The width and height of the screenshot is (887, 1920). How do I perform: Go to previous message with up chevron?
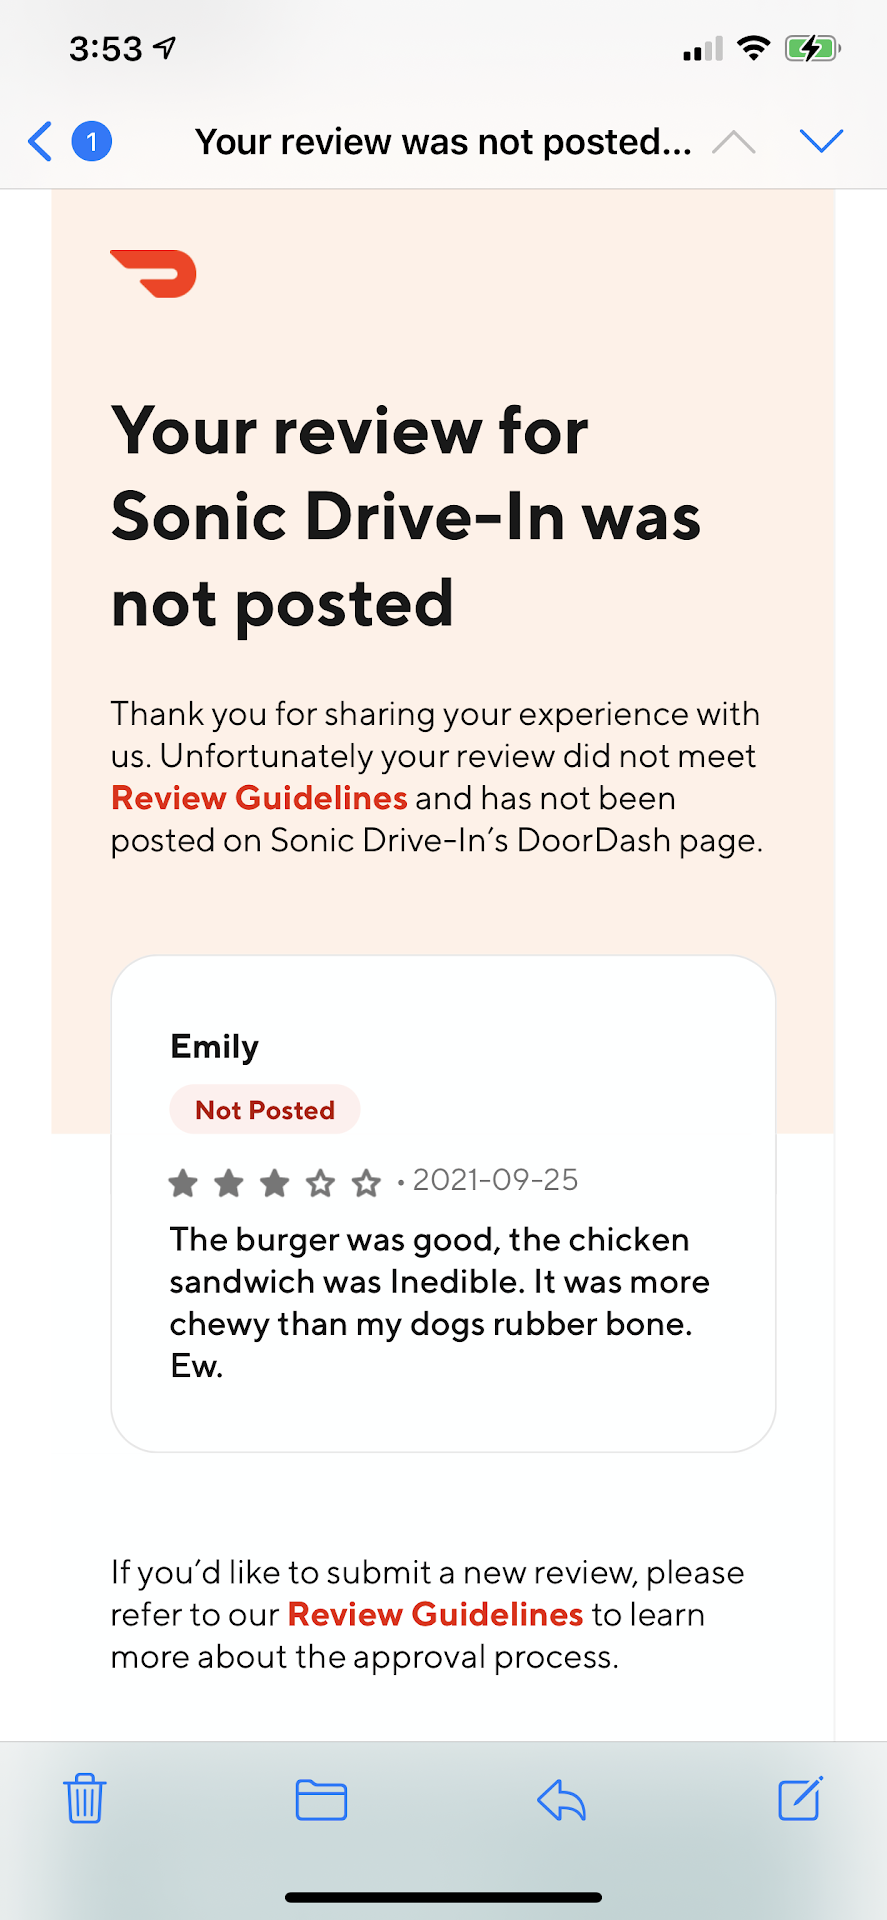733,142
